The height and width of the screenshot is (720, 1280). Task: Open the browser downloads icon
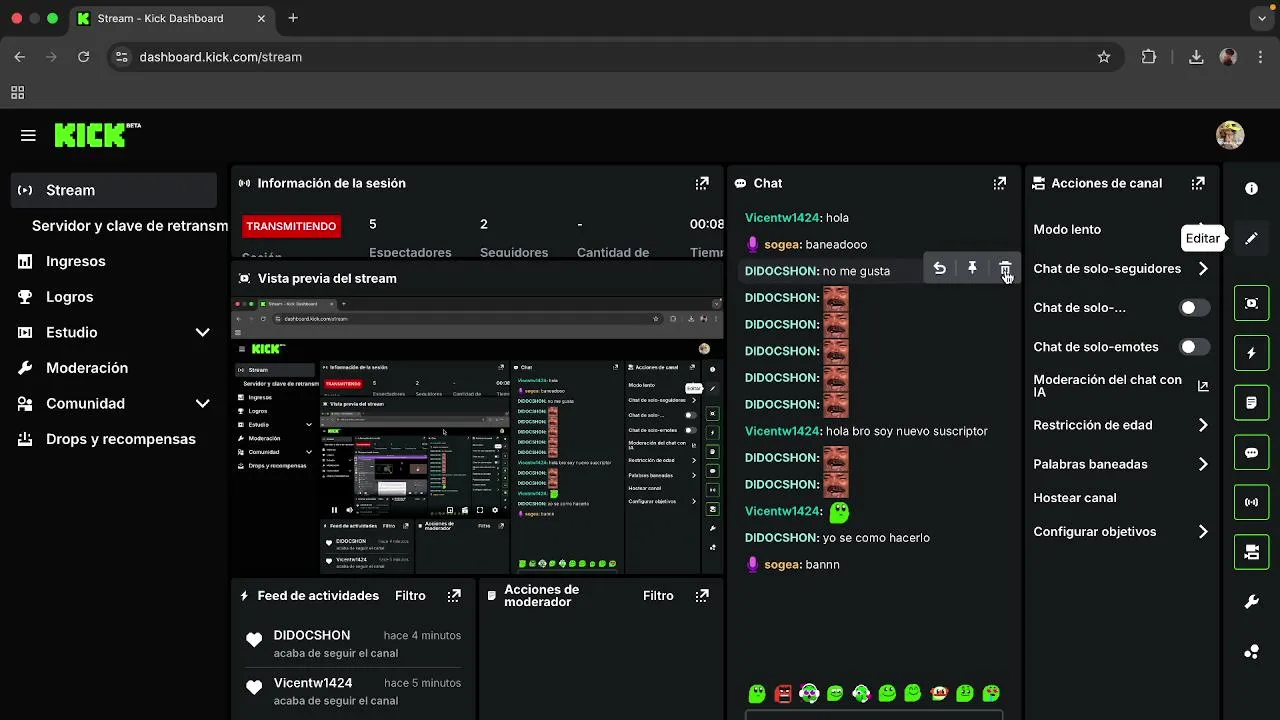tap(1196, 57)
